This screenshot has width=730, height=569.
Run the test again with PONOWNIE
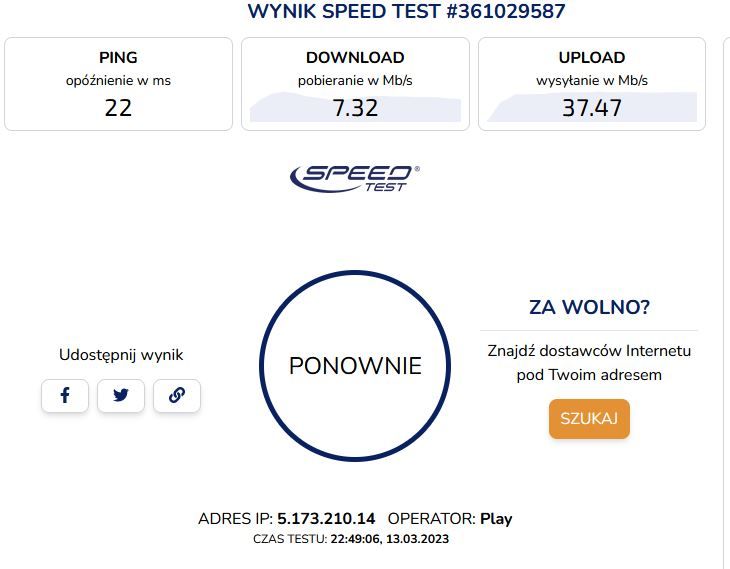355,366
